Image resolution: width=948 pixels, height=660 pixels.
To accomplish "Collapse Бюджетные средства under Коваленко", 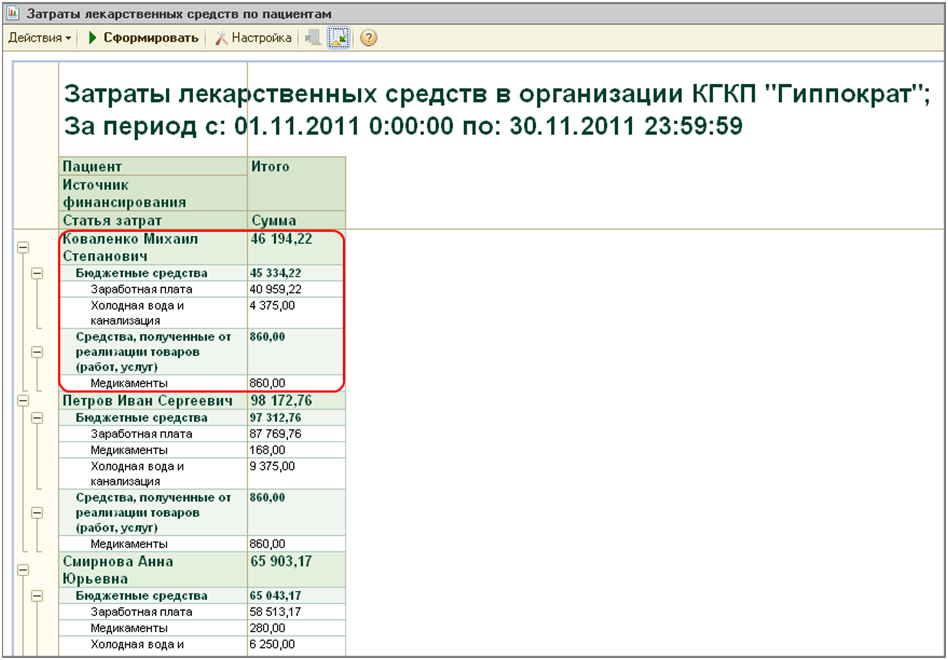I will pyautogui.click(x=38, y=273).
